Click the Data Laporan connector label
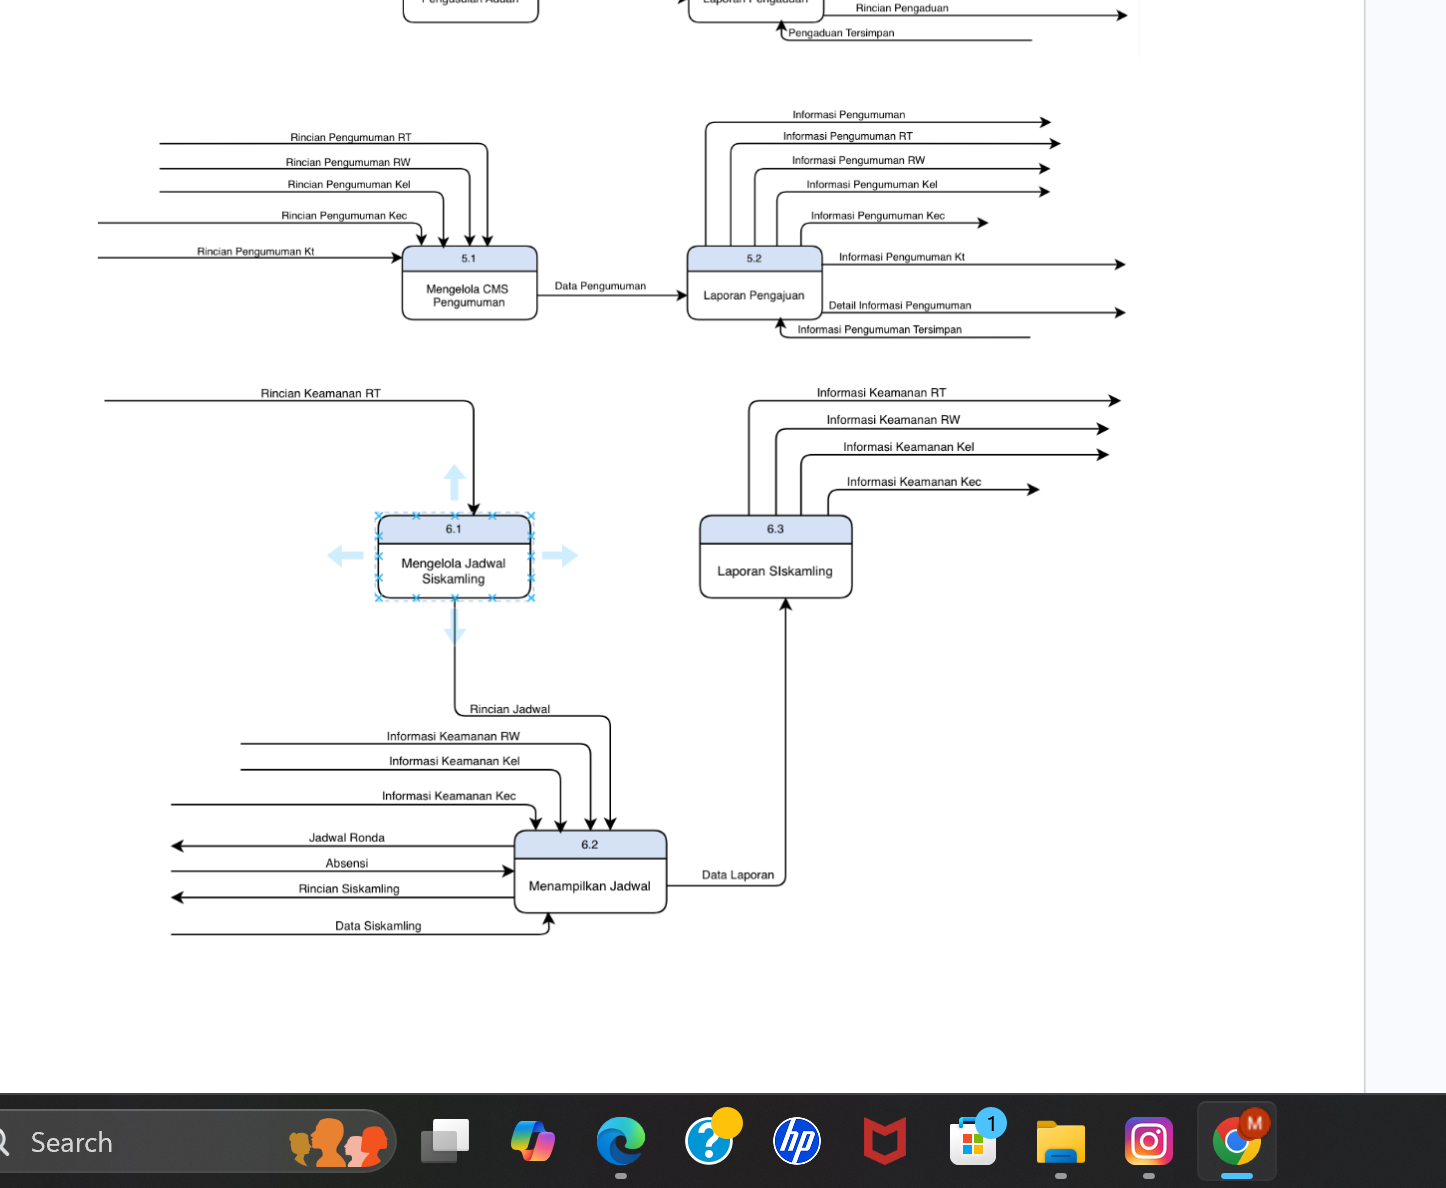Screen dimensions: 1446x1188 click(738, 875)
